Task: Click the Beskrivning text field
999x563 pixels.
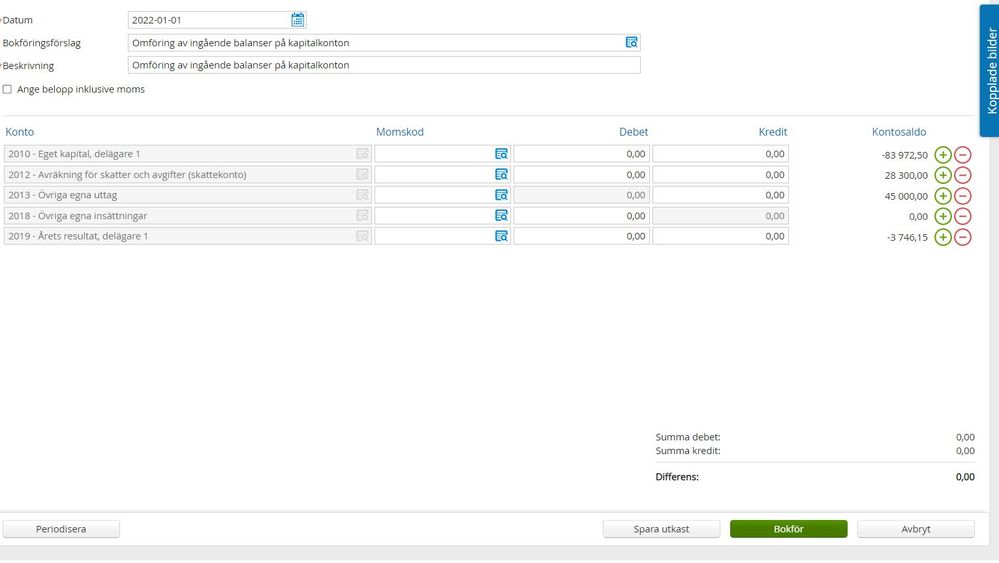Action: click(x=384, y=65)
